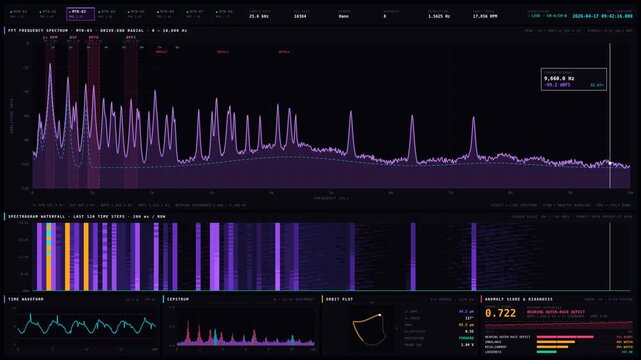The height and width of the screenshot is (360, 641).
Task: Click the Spectrogram Waterfall panel title
Action: 87,216
